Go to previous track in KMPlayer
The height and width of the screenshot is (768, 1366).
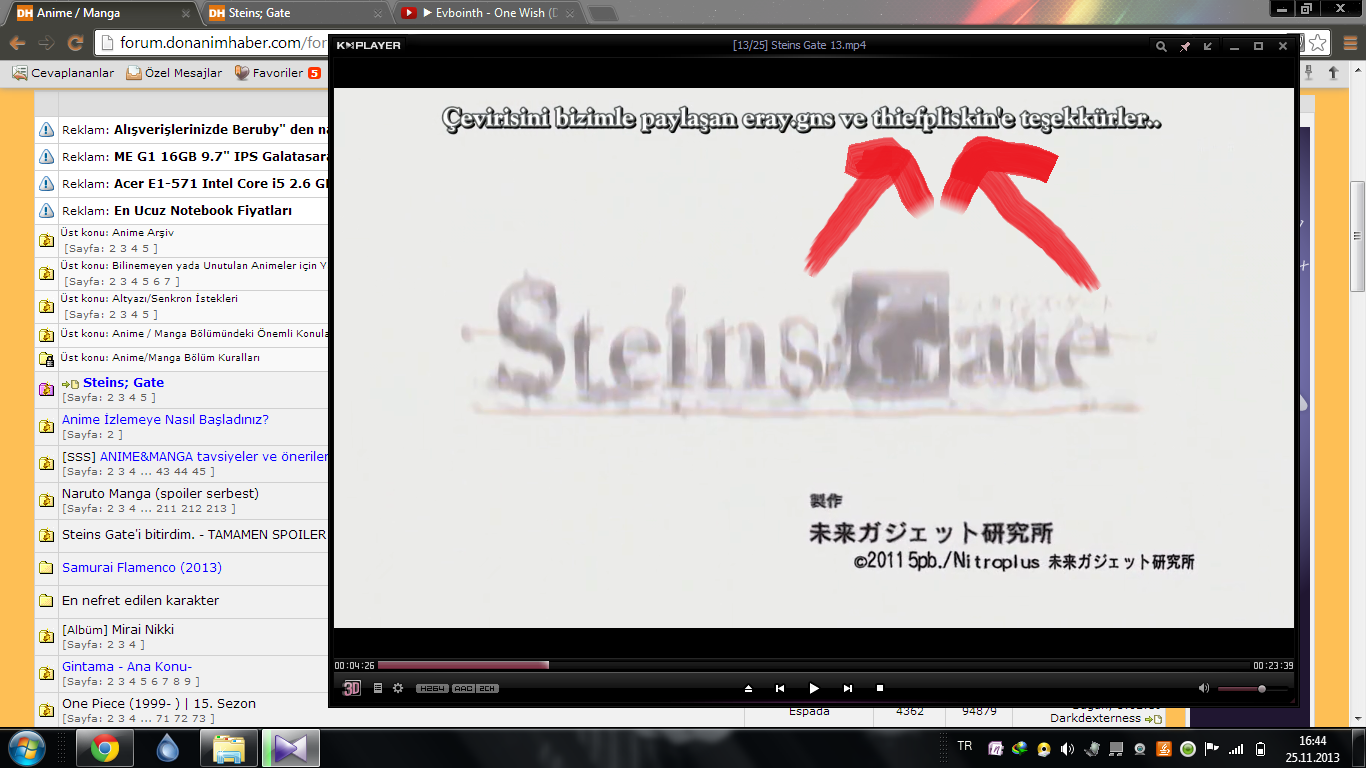pyautogui.click(x=780, y=688)
